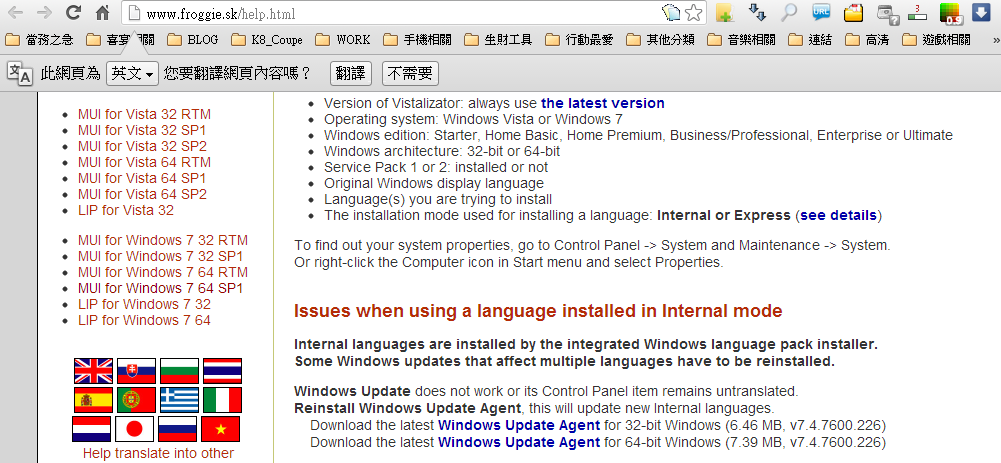The height and width of the screenshot is (463, 1001).
Task: Open the 遊戲相關 bookmark folder
Action: coord(937,40)
